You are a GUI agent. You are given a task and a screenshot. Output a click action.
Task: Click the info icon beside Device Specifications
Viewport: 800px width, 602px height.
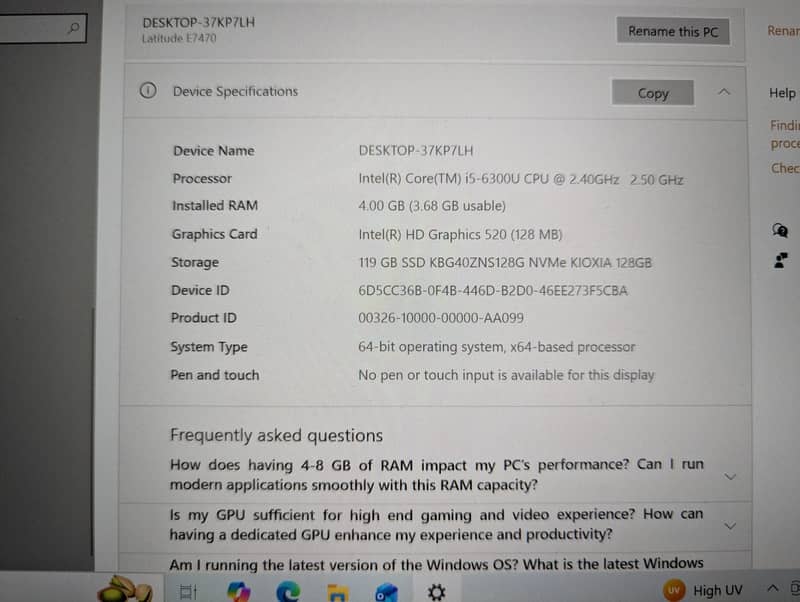click(148, 91)
